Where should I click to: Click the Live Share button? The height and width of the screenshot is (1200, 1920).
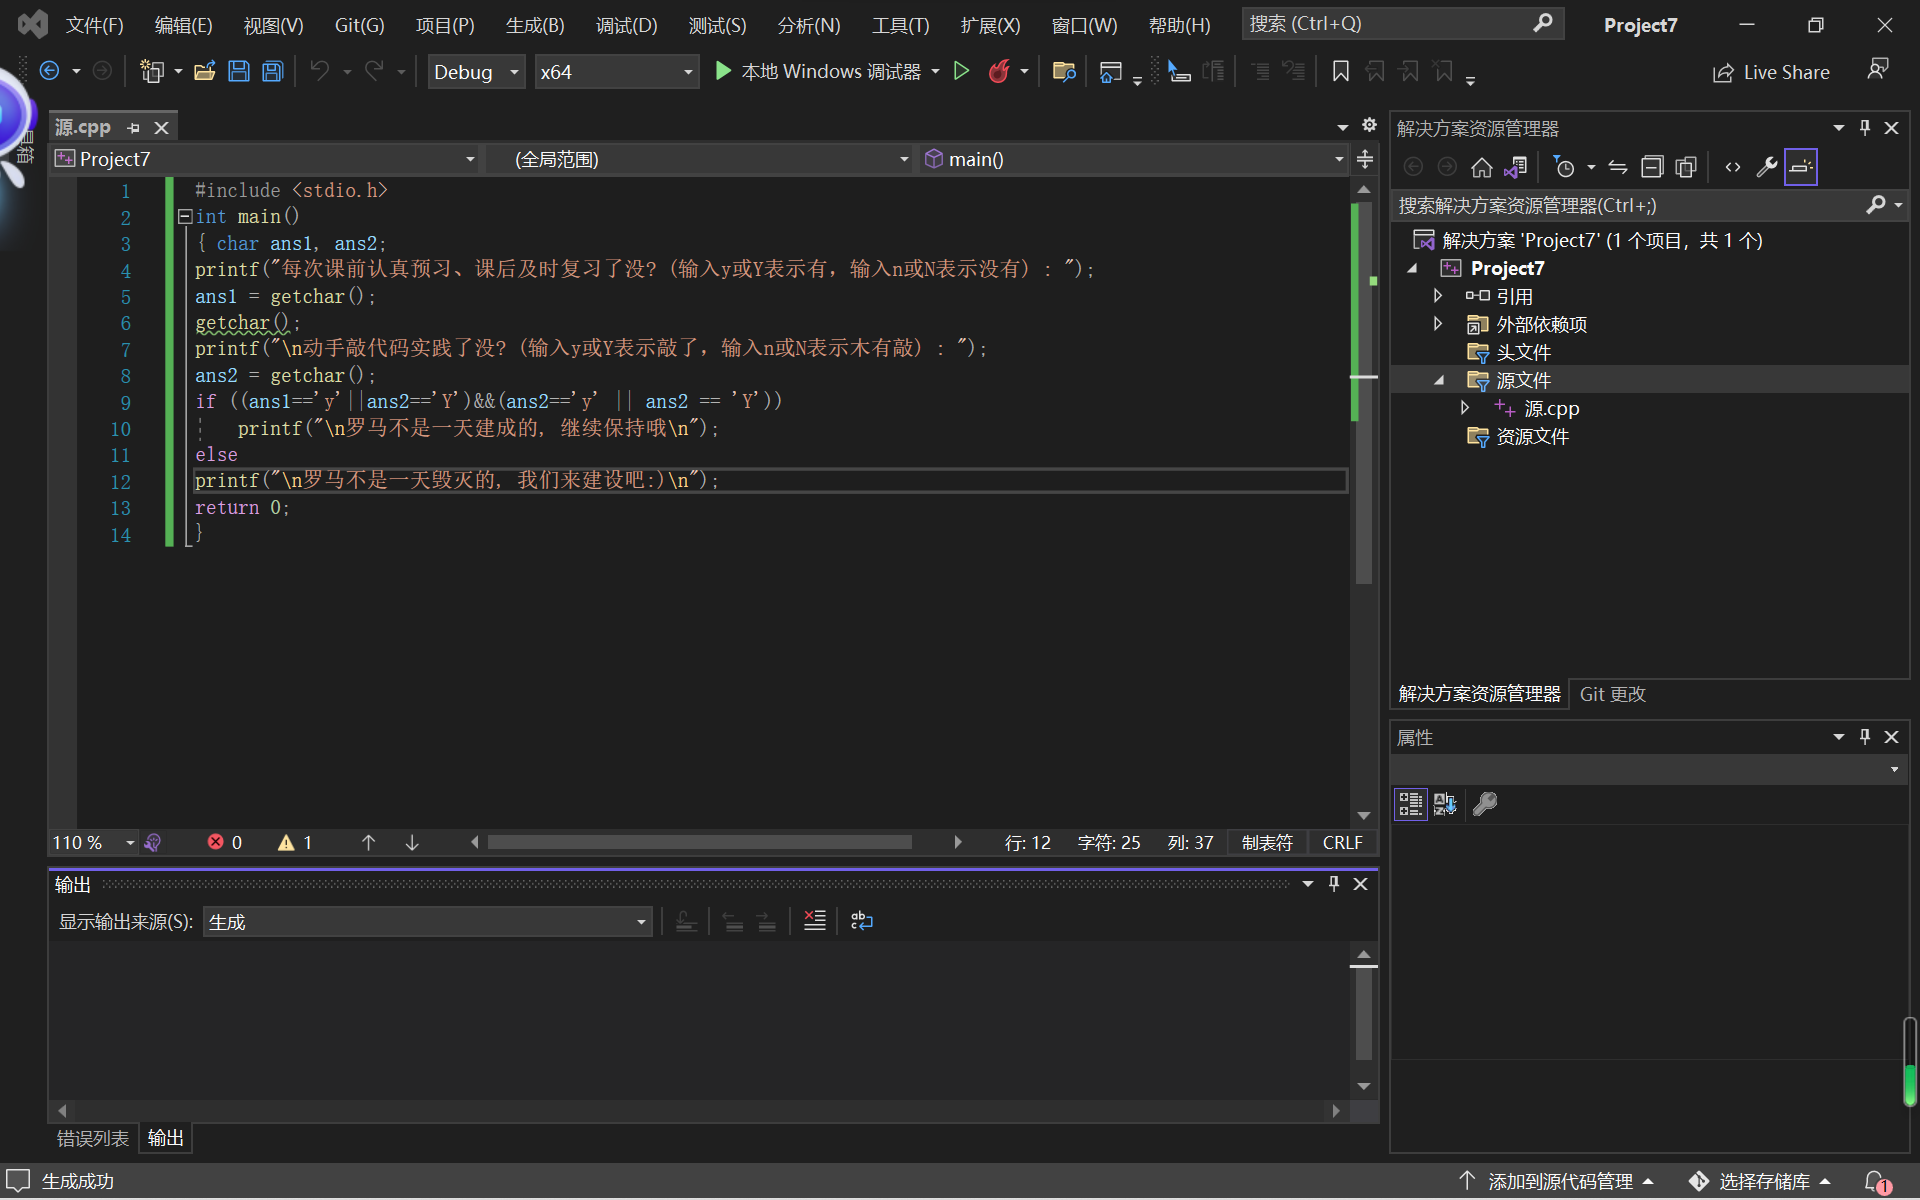coord(1771,72)
